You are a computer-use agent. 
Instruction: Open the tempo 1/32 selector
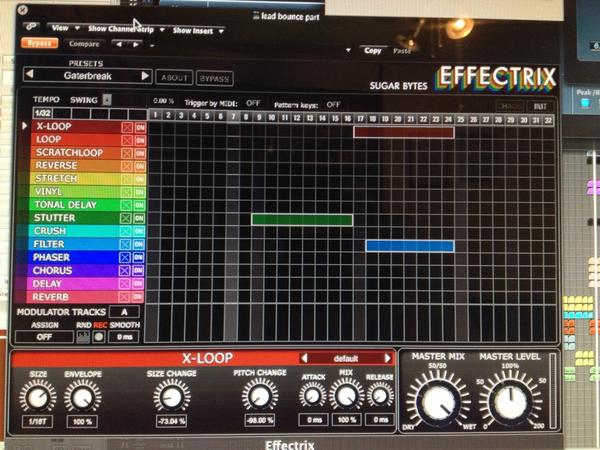[x=42, y=113]
